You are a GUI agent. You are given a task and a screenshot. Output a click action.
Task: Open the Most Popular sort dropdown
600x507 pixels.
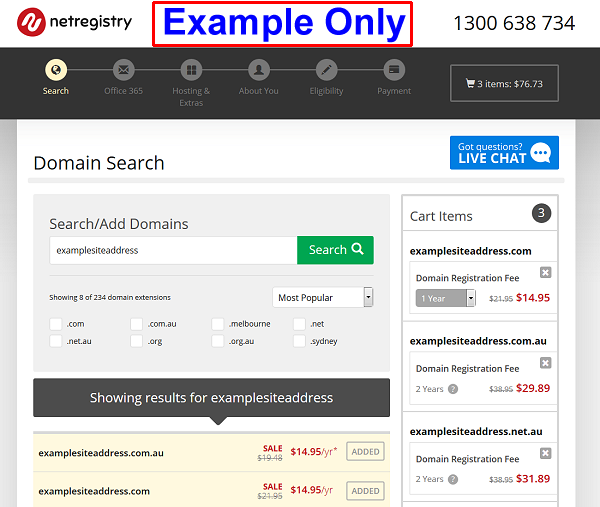tap(322, 297)
